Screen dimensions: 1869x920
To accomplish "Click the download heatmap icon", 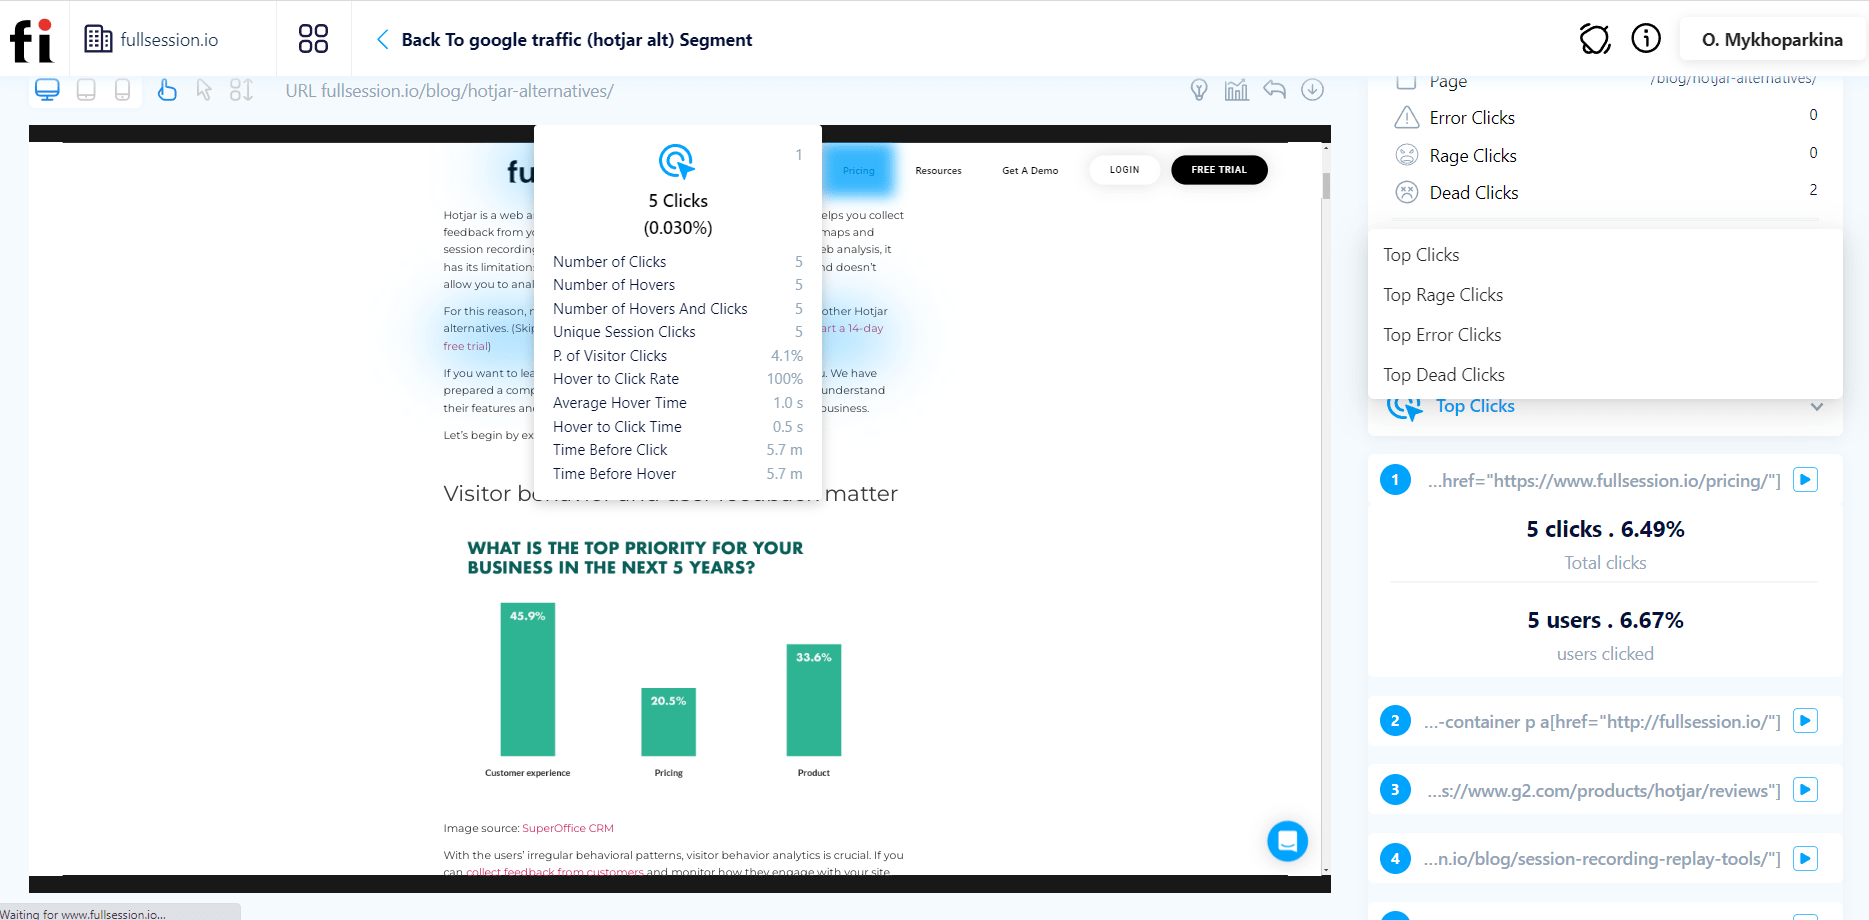I will (1313, 90).
